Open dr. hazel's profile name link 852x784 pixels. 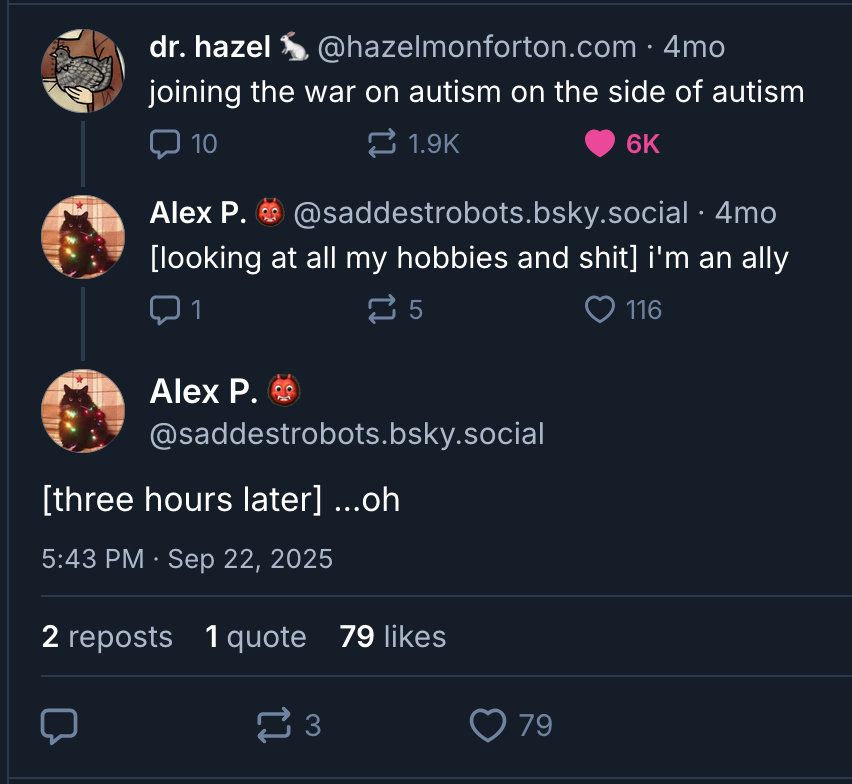click(x=208, y=46)
